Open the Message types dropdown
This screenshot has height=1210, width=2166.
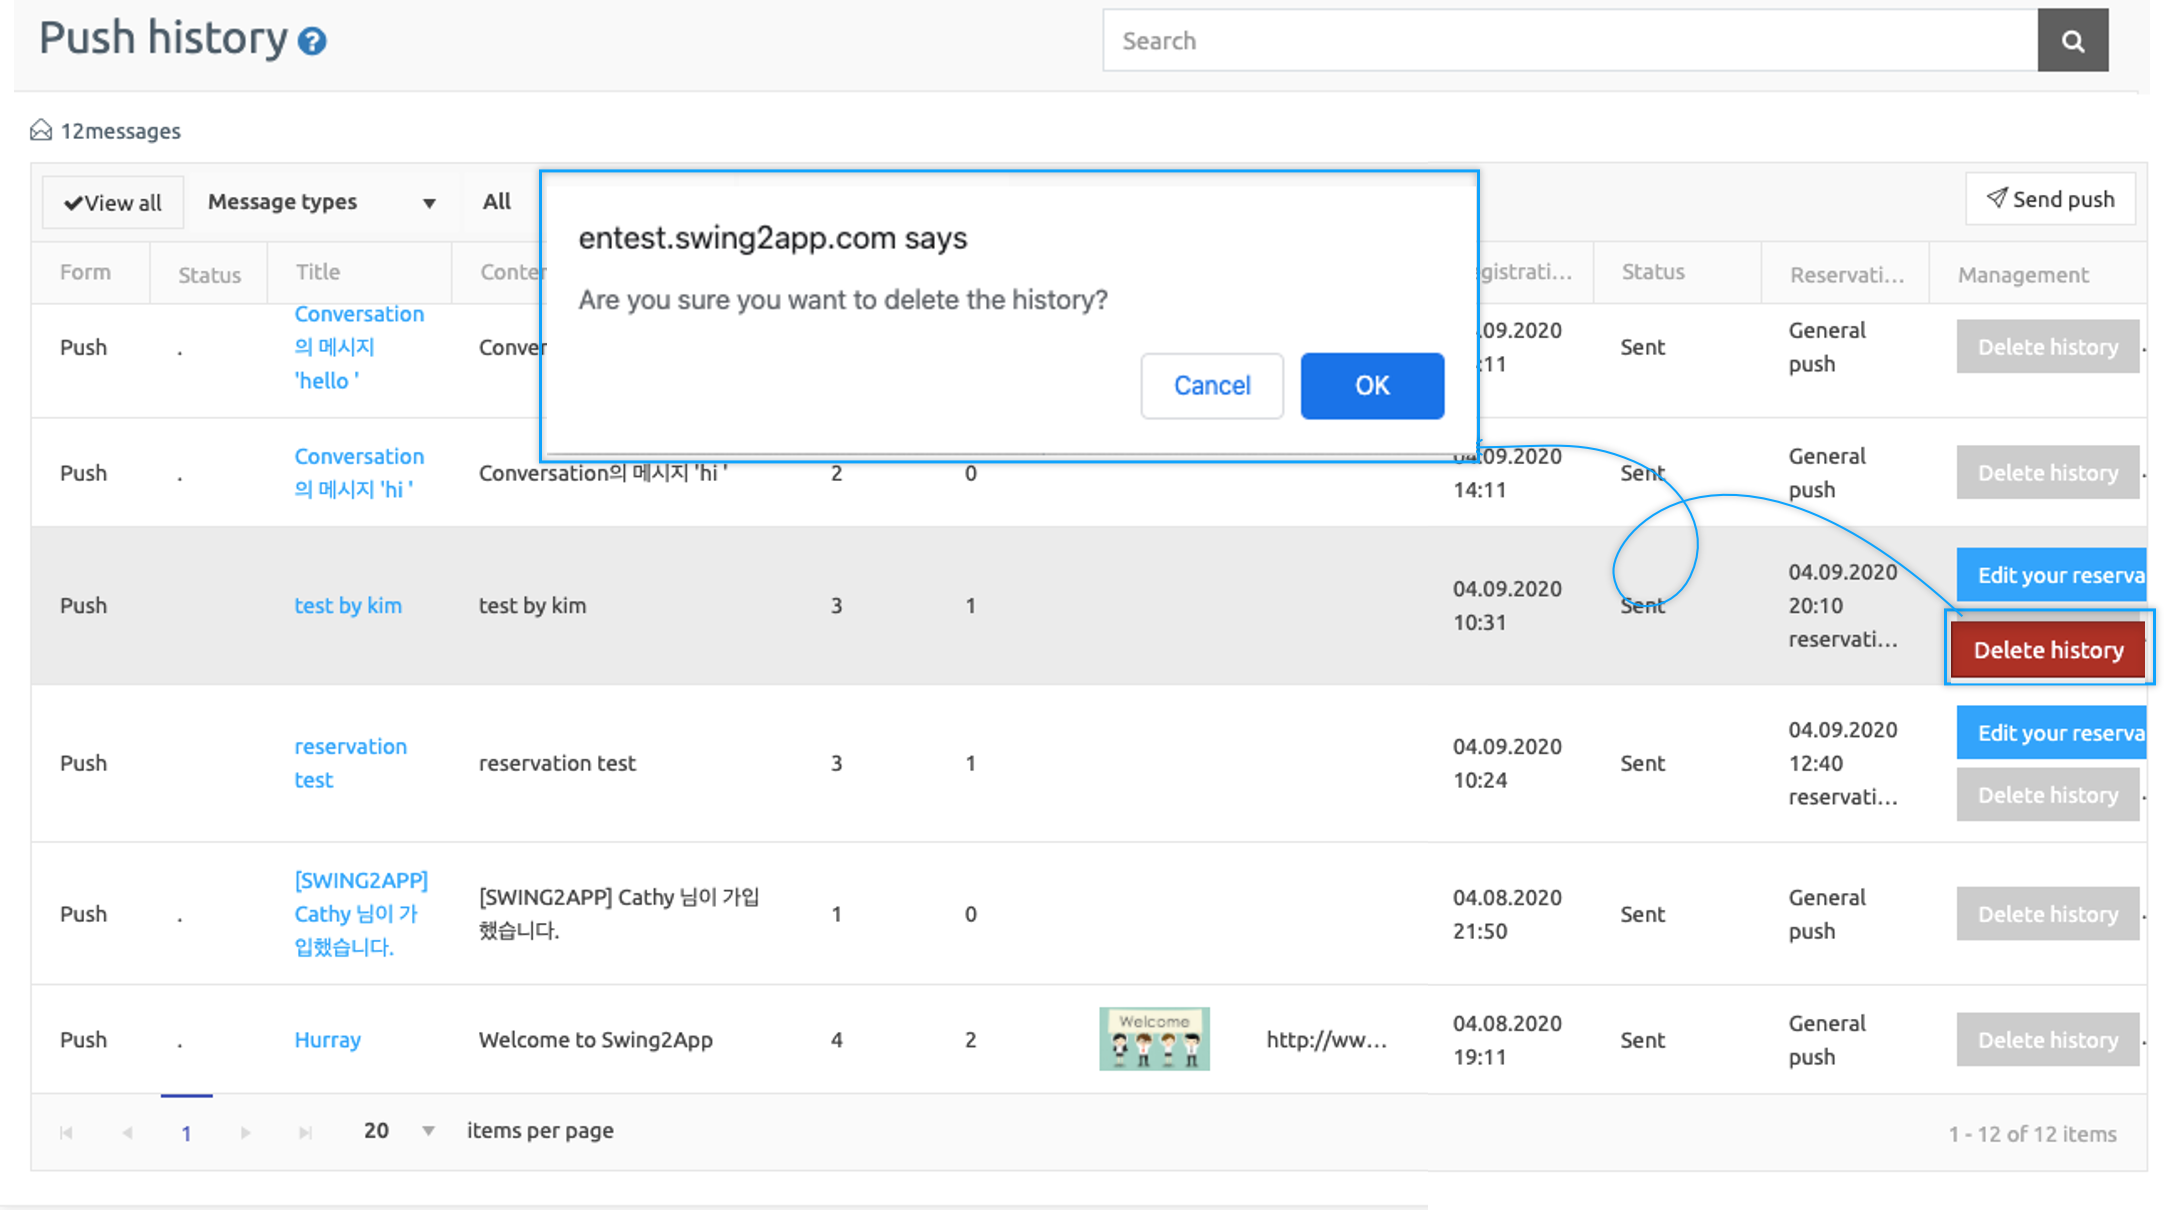(x=320, y=202)
